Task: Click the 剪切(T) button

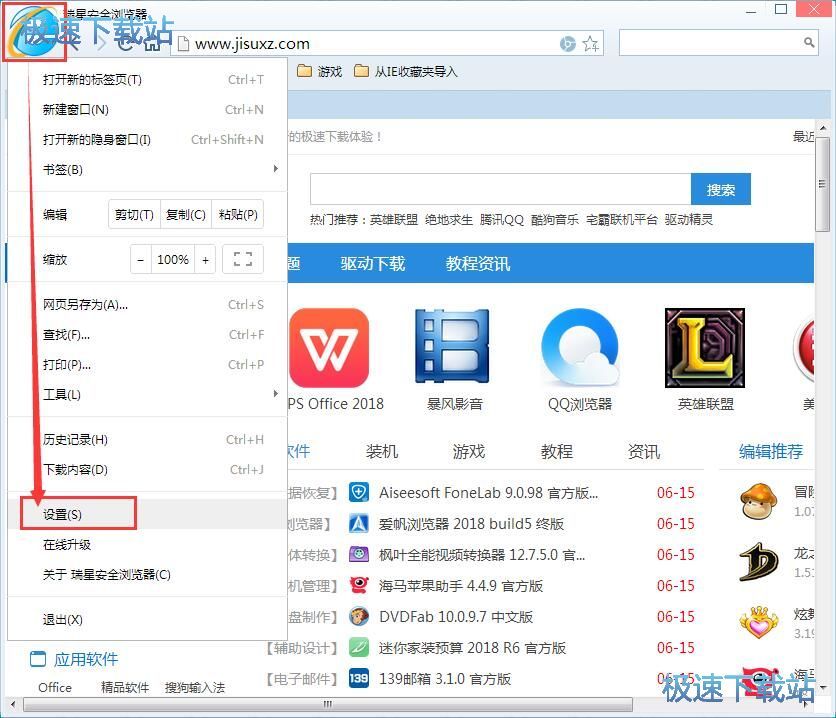Action: point(134,214)
